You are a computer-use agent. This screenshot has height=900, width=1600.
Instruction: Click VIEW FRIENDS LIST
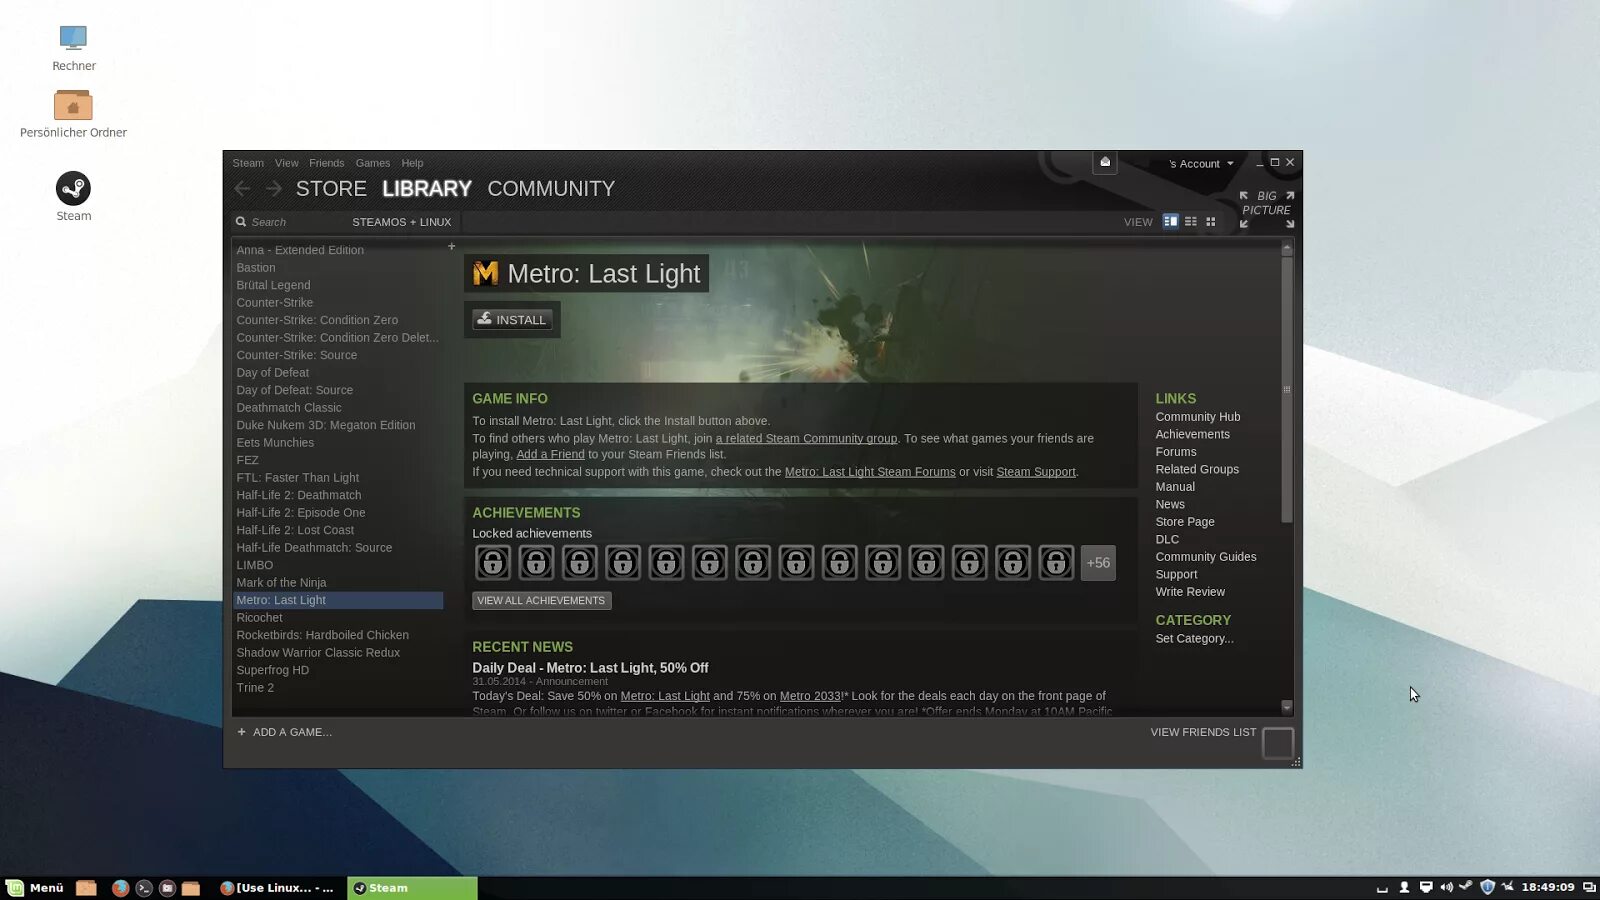point(1203,732)
